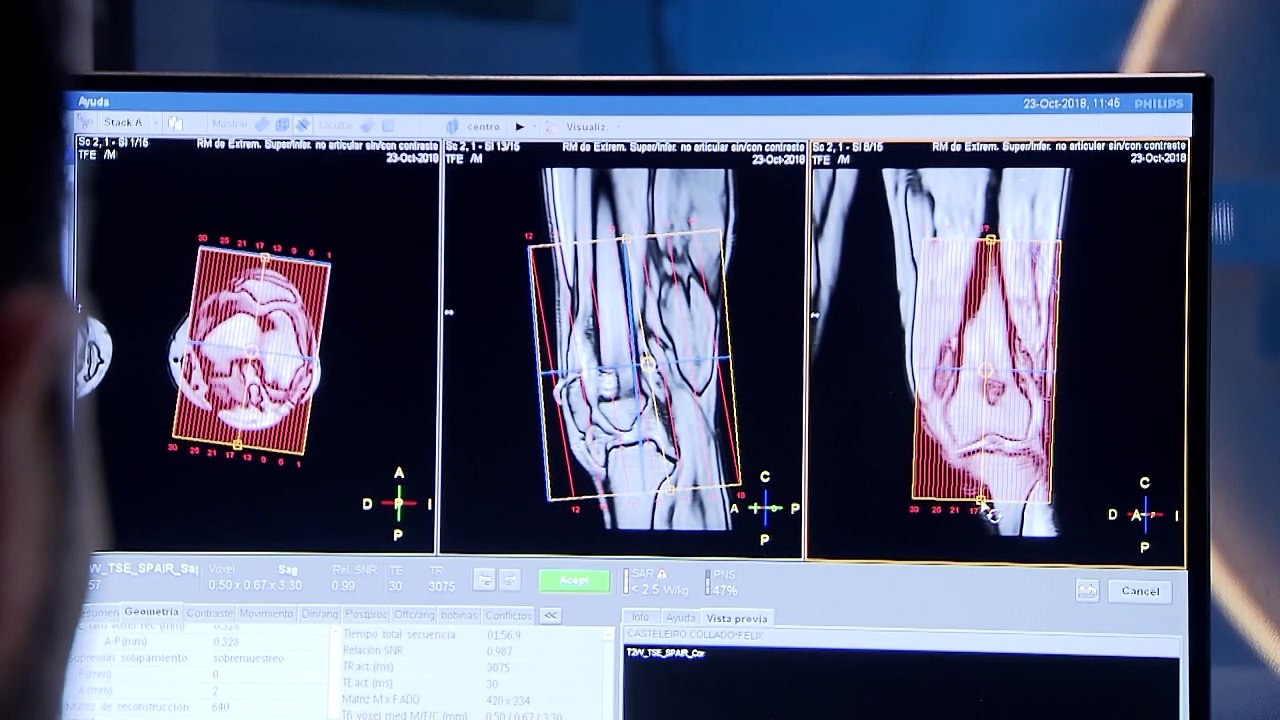
Task: Switch to the Conflictos tab
Action: (x=508, y=615)
